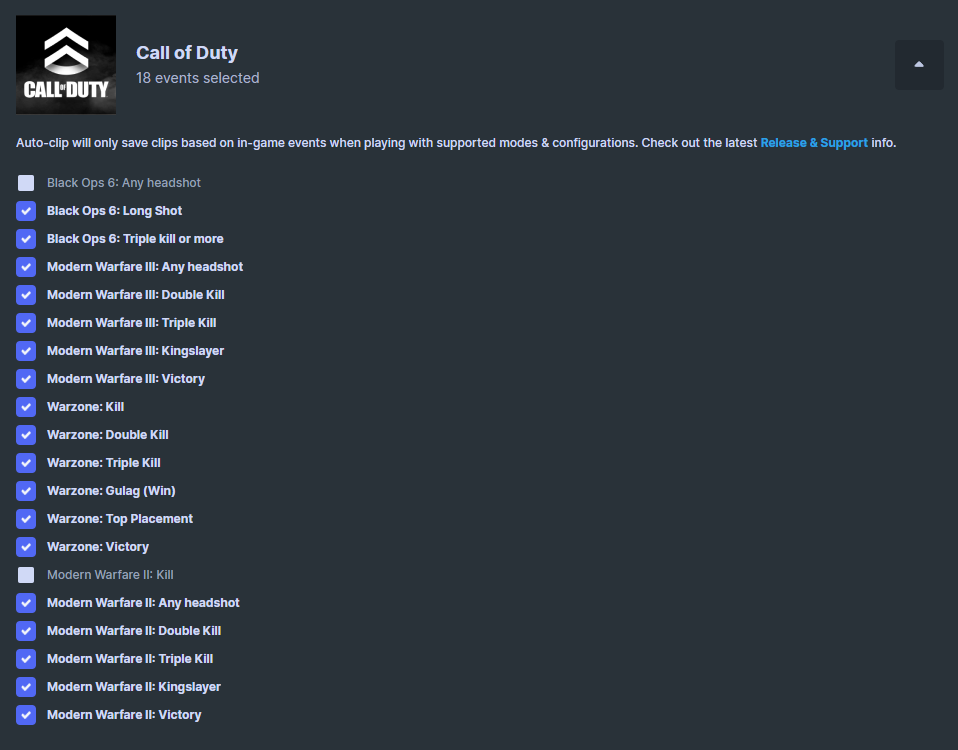
Task: Uncheck the Warzone: Kill event
Action: tap(26, 407)
